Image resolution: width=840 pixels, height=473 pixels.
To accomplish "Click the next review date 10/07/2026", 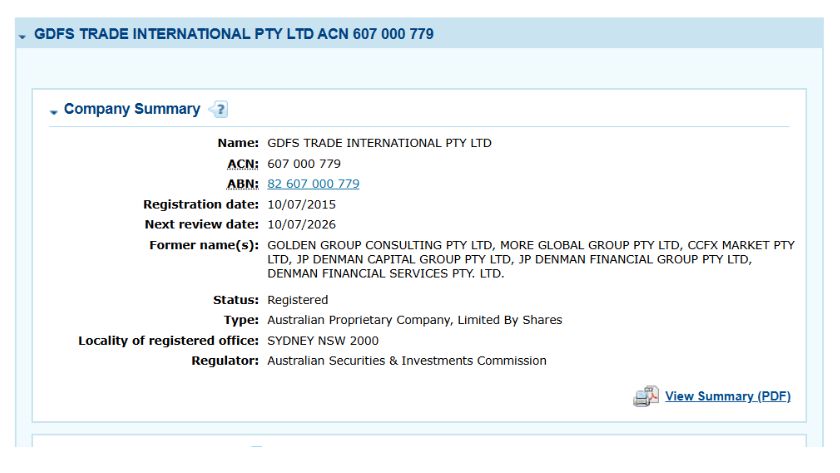I will 301,224.
